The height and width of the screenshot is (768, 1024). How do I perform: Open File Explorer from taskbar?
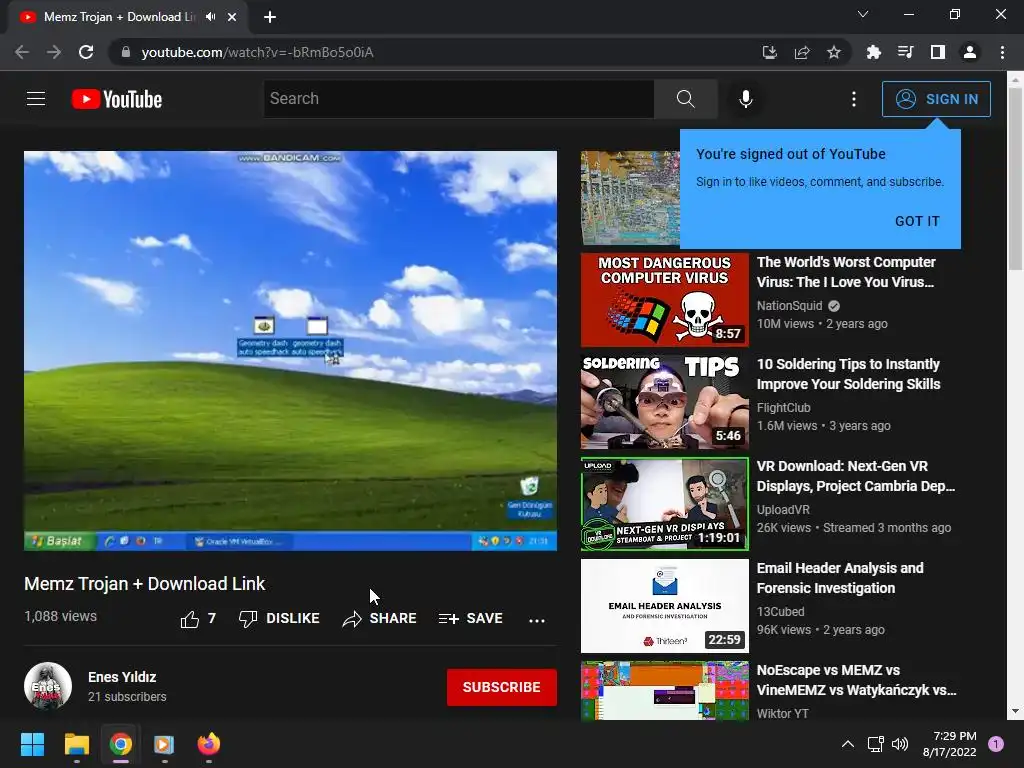point(76,744)
